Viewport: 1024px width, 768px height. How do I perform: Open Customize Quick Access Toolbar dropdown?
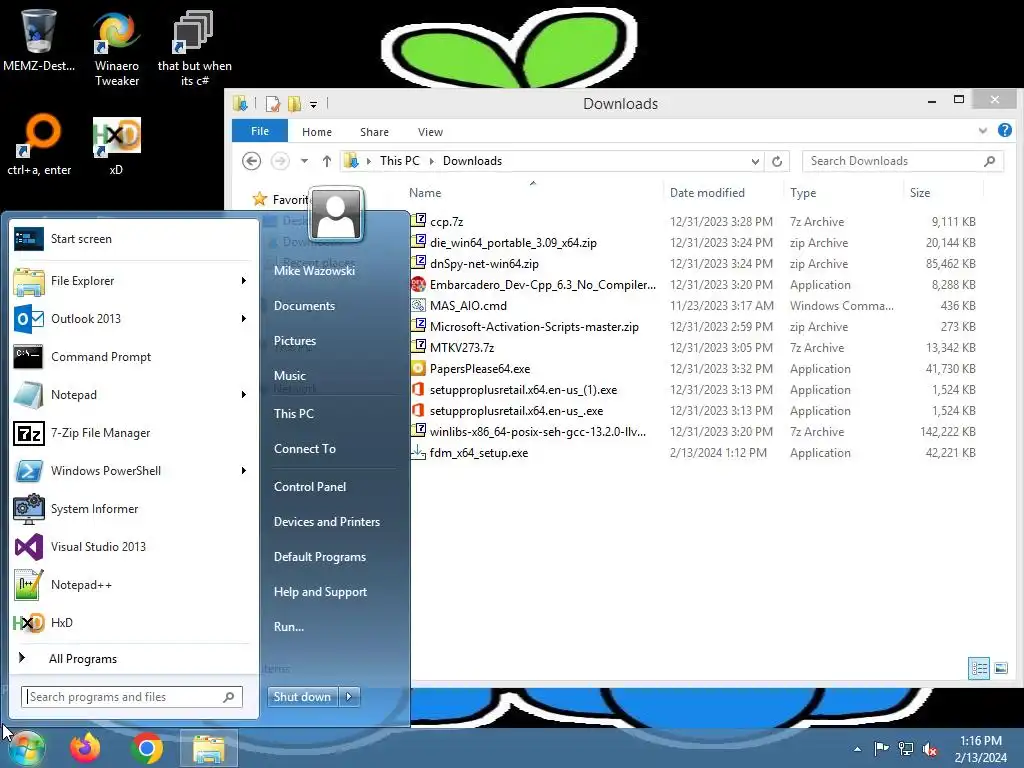[x=313, y=104]
